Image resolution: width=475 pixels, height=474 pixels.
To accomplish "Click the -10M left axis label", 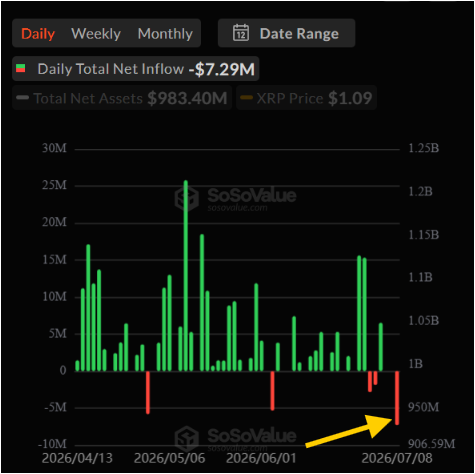I will click(x=52, y=444).
